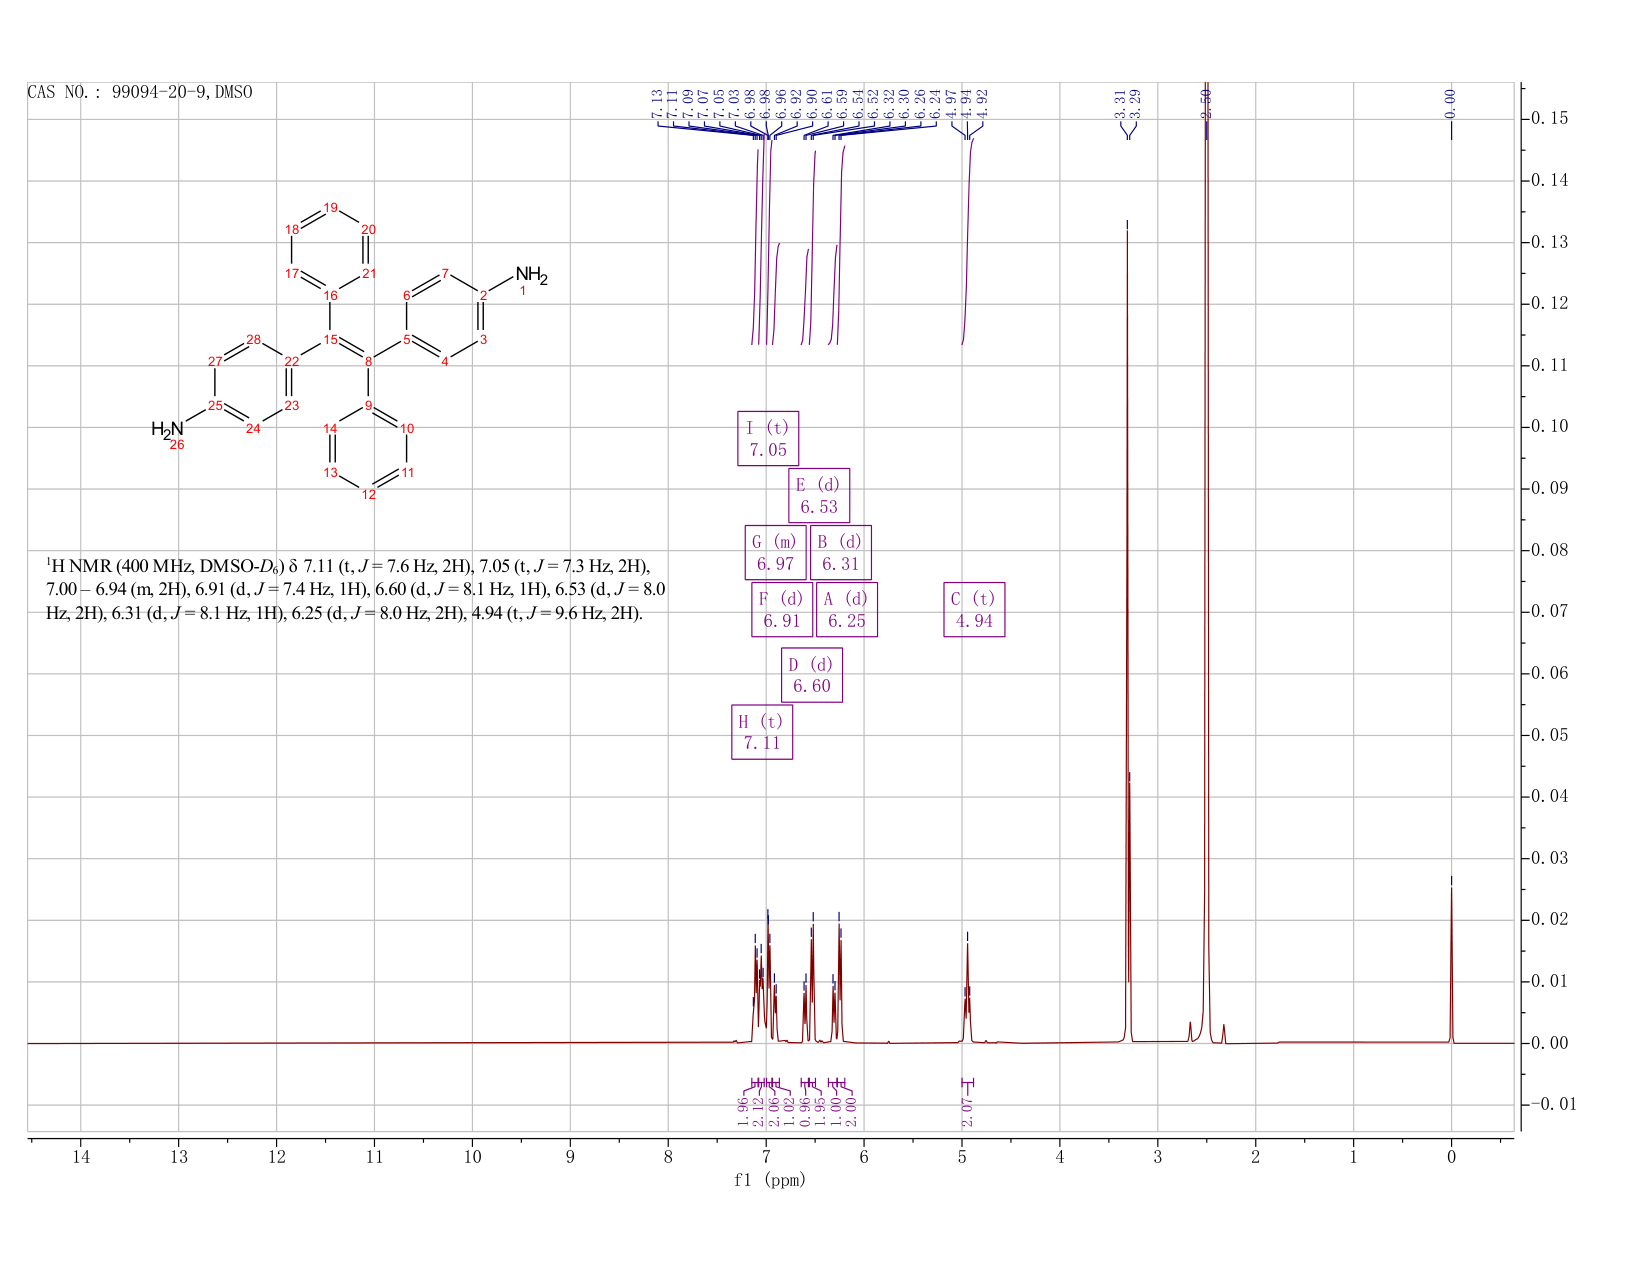Select the multiplet box G (m) 6.97
Viewport: 1650px width, 1275px height.
[x=775, y=553]
